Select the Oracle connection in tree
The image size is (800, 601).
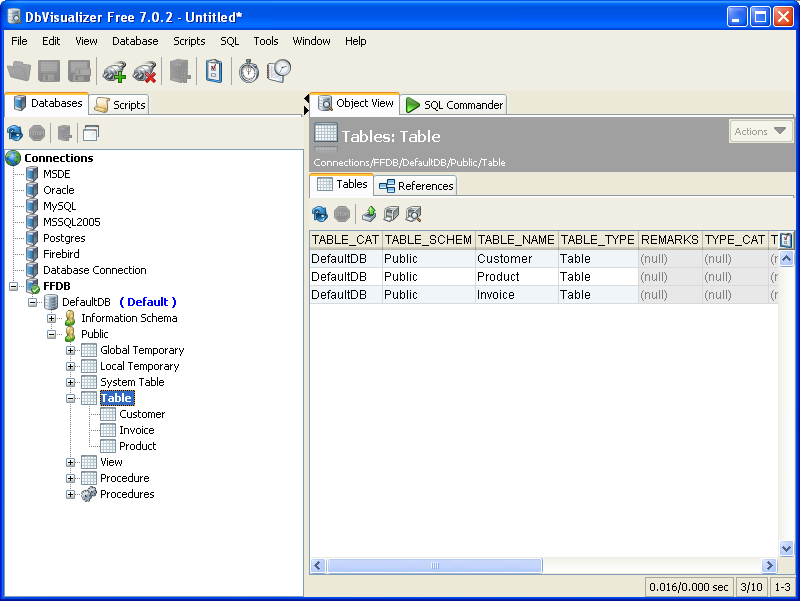[x=59, y=190]
